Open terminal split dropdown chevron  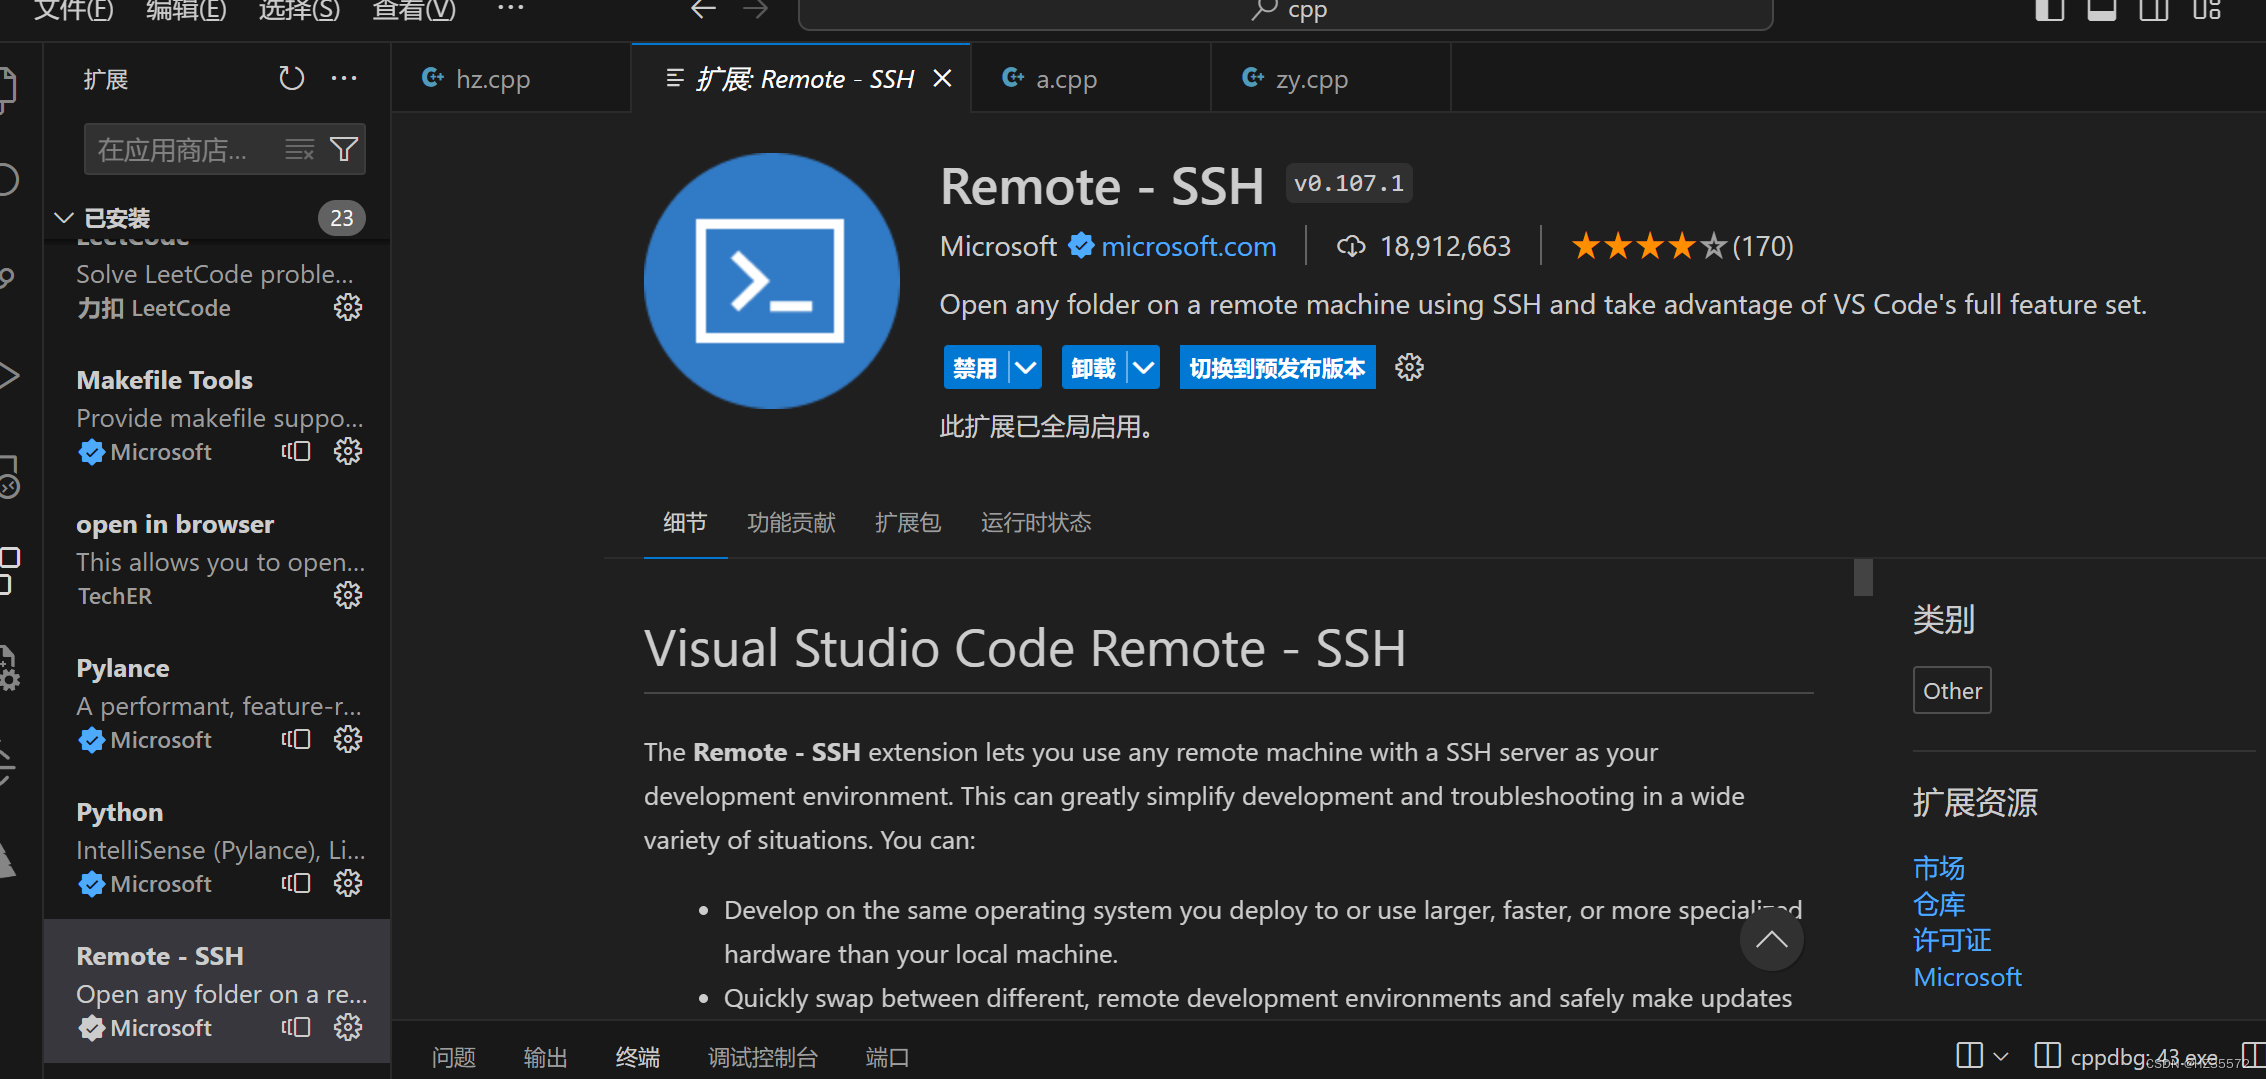[2000, 1056]
